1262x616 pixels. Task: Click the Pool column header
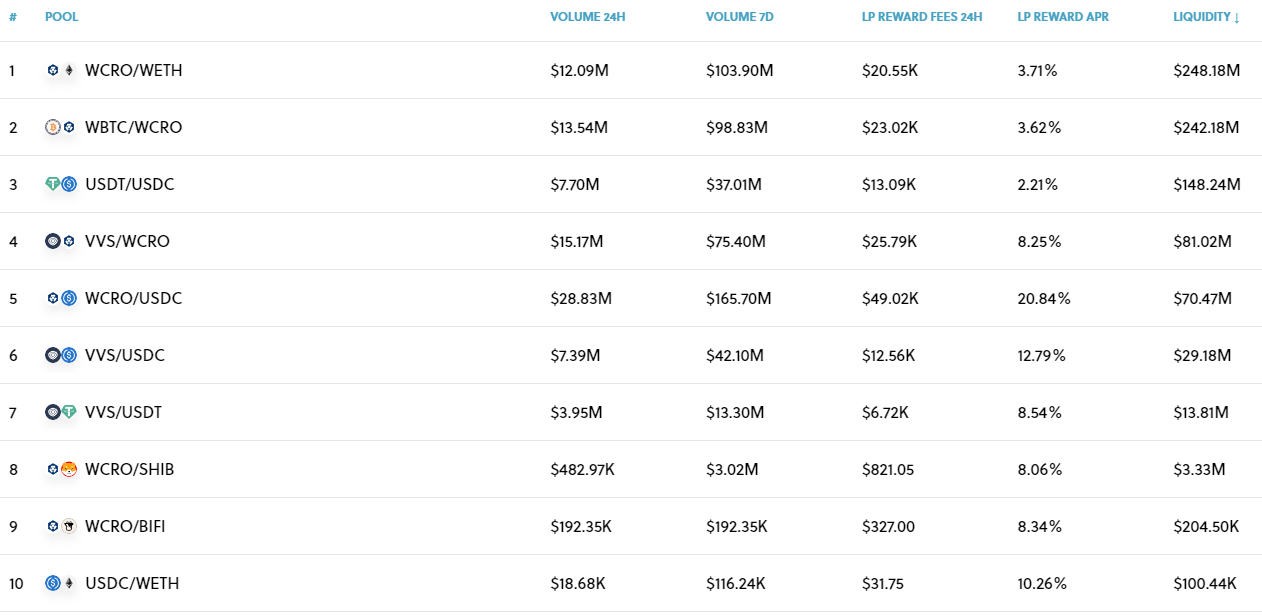pyautogui.click(x=61, y=17)
